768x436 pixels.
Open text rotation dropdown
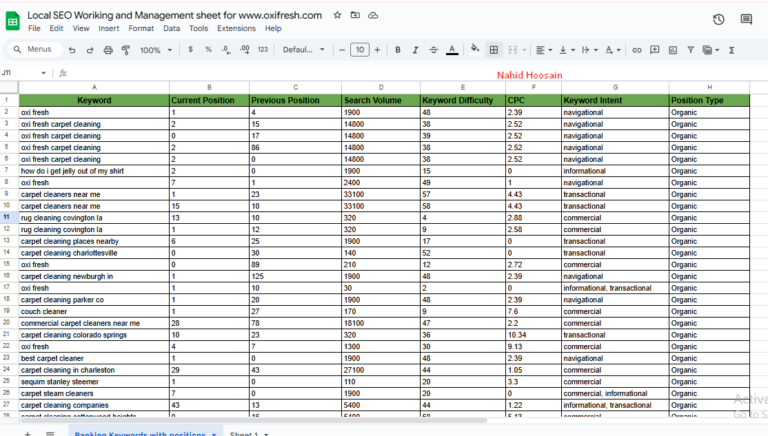click(x=612, y=50)
